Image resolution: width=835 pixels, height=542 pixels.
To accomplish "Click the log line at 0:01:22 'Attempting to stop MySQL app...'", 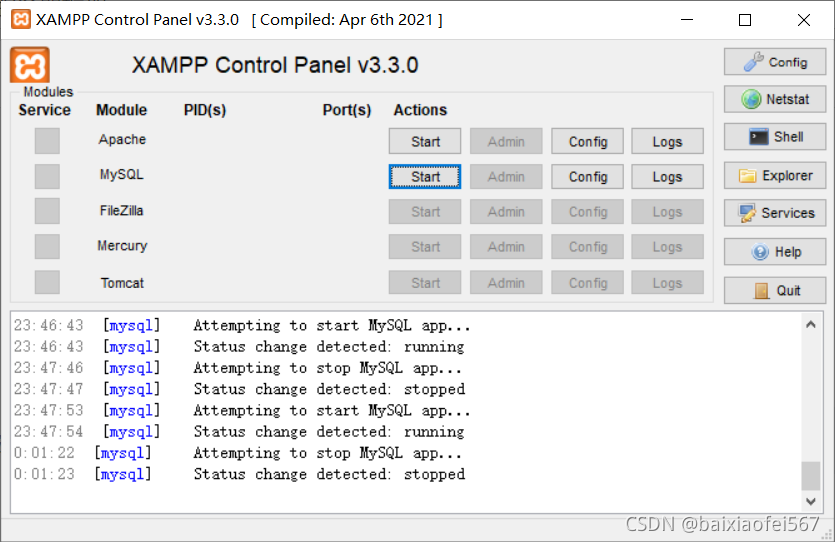I will coord(238,453).
